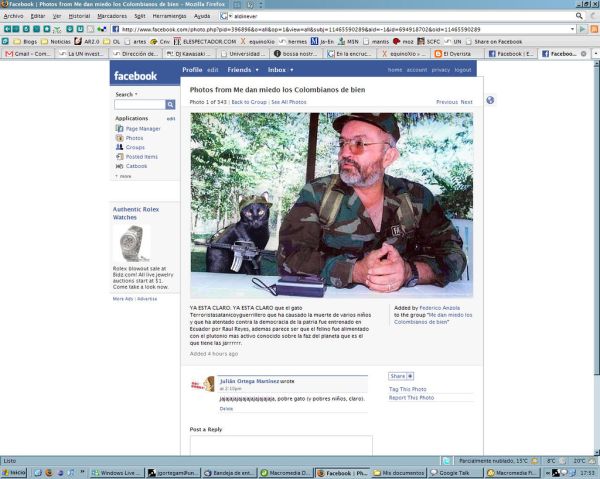Click the magnifier icon in browser search box
Image resolution: width=600 pixels, height=479 pixels.
tap(579, 16)
